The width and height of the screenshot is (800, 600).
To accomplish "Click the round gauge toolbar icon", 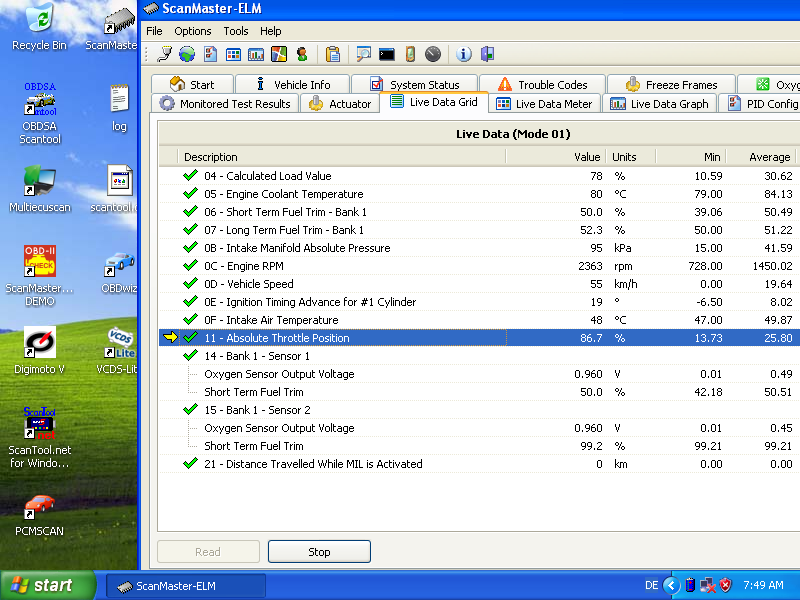I will coord(432,54).
